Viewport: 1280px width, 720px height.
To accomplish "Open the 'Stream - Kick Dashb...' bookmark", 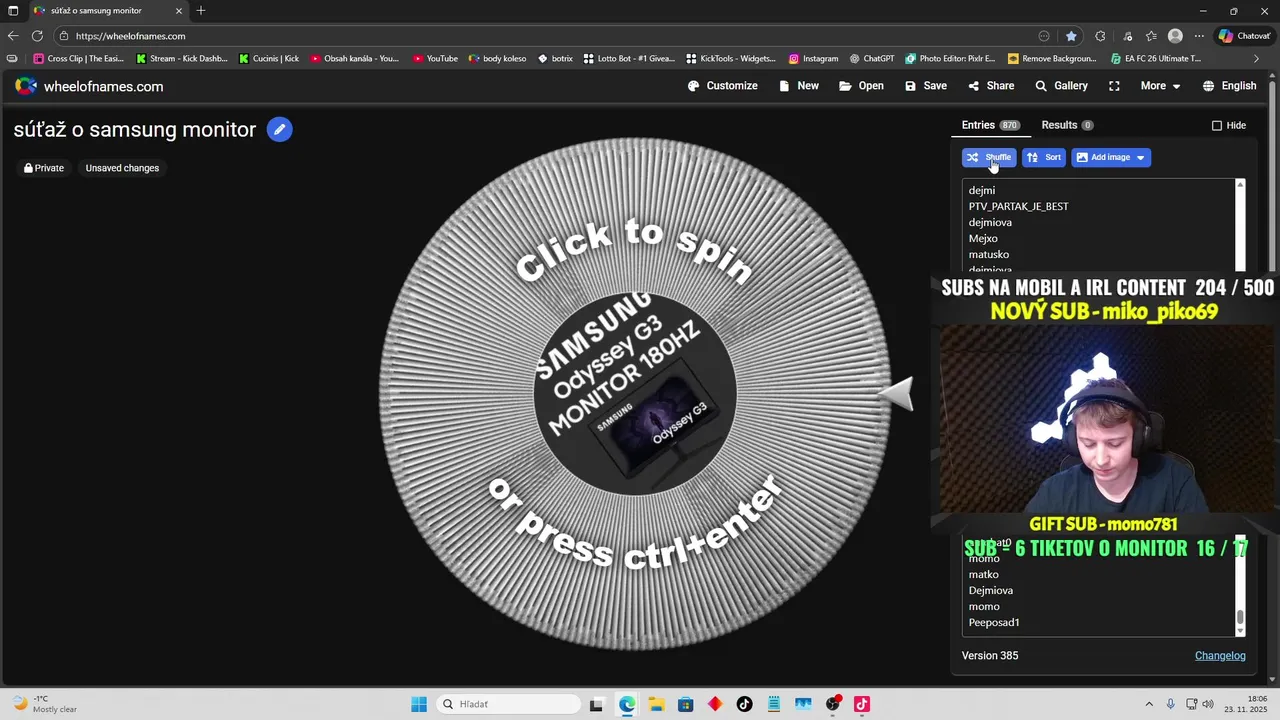I will point(181,59).
